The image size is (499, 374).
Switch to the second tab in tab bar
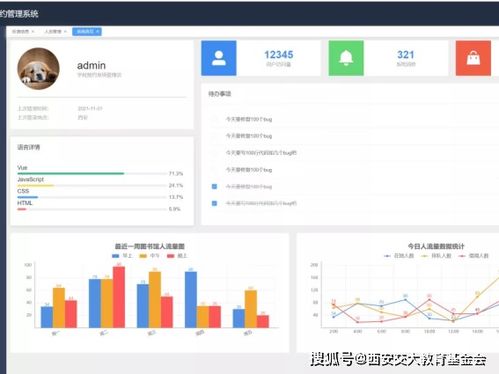53,32
